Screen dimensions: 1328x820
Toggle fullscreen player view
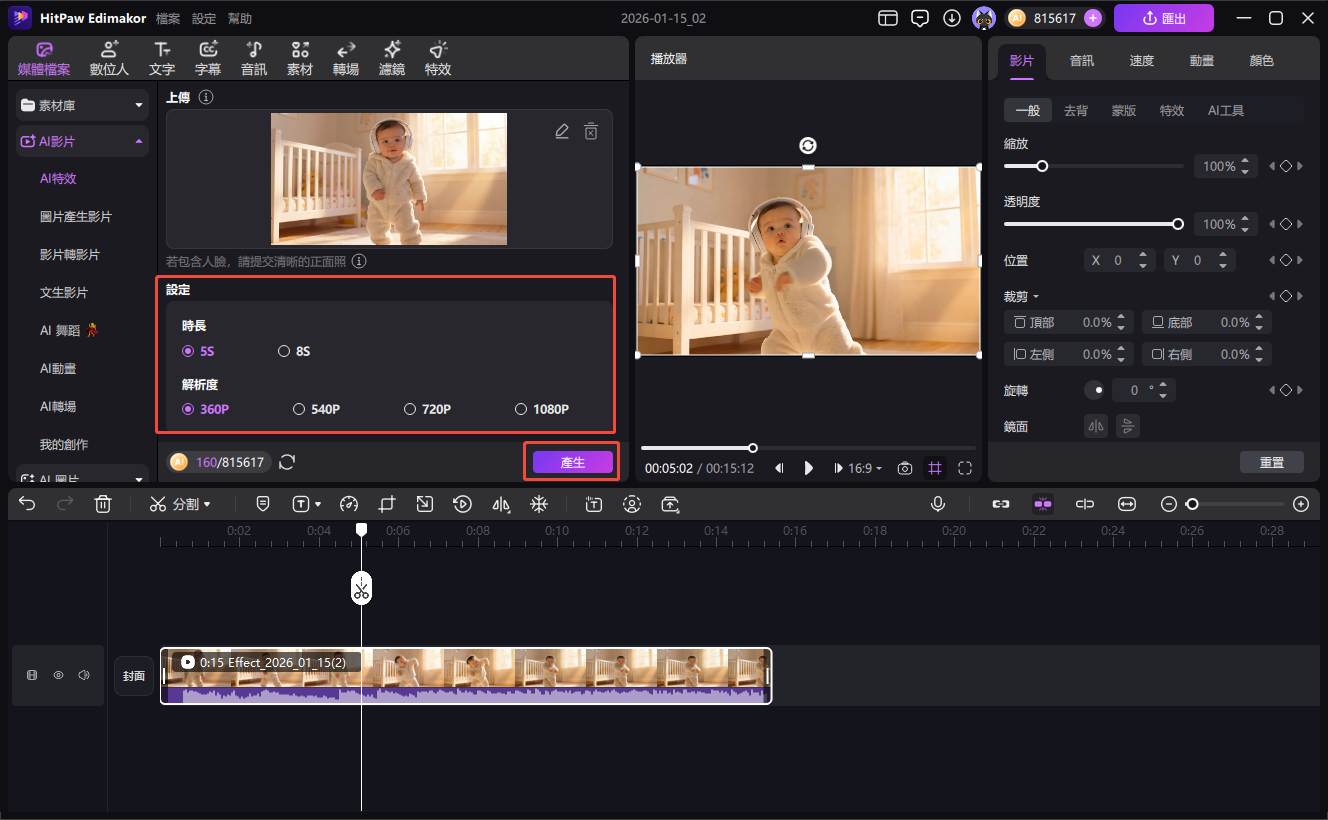click(965, 468)
